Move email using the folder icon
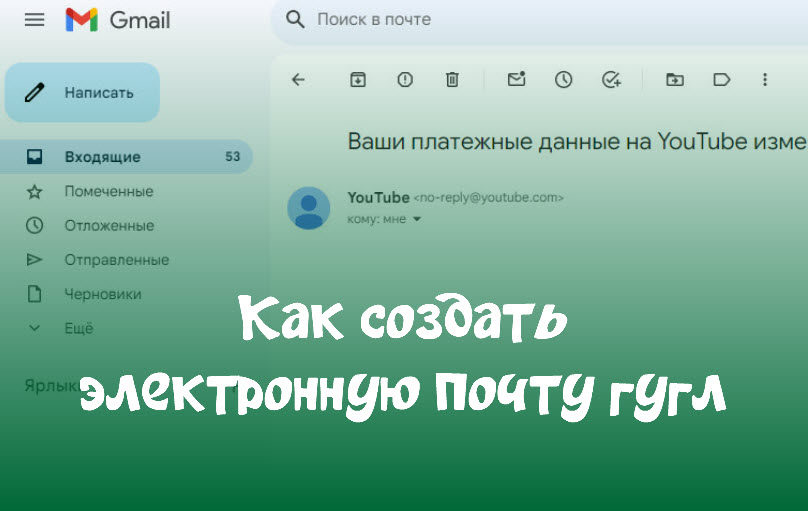 675,80
